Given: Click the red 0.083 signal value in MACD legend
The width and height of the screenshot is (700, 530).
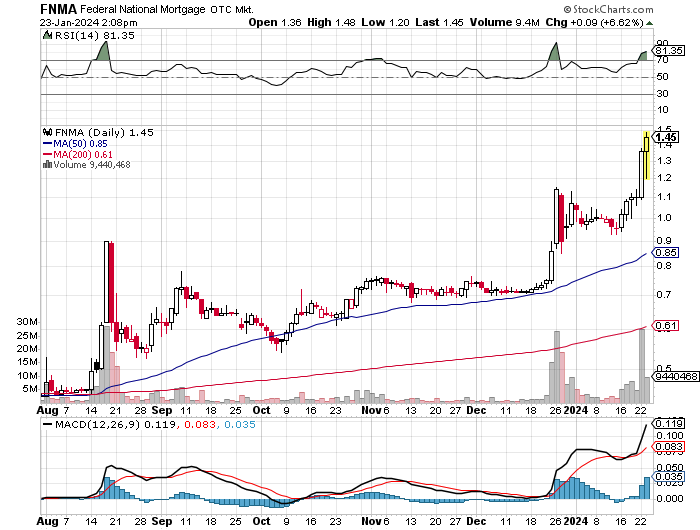Looking at the screenshot, I should (199, 425).
